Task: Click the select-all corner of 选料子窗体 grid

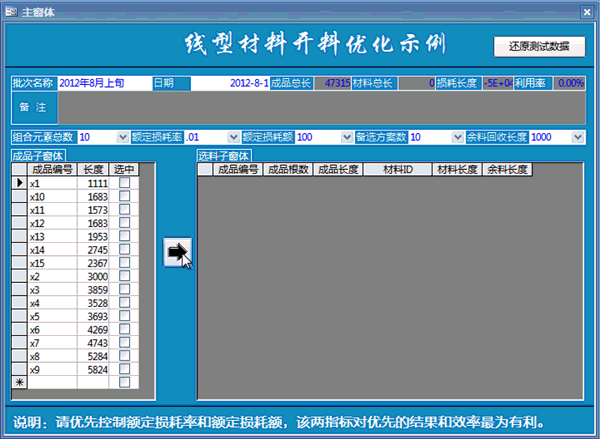Action: pos(205,169)
